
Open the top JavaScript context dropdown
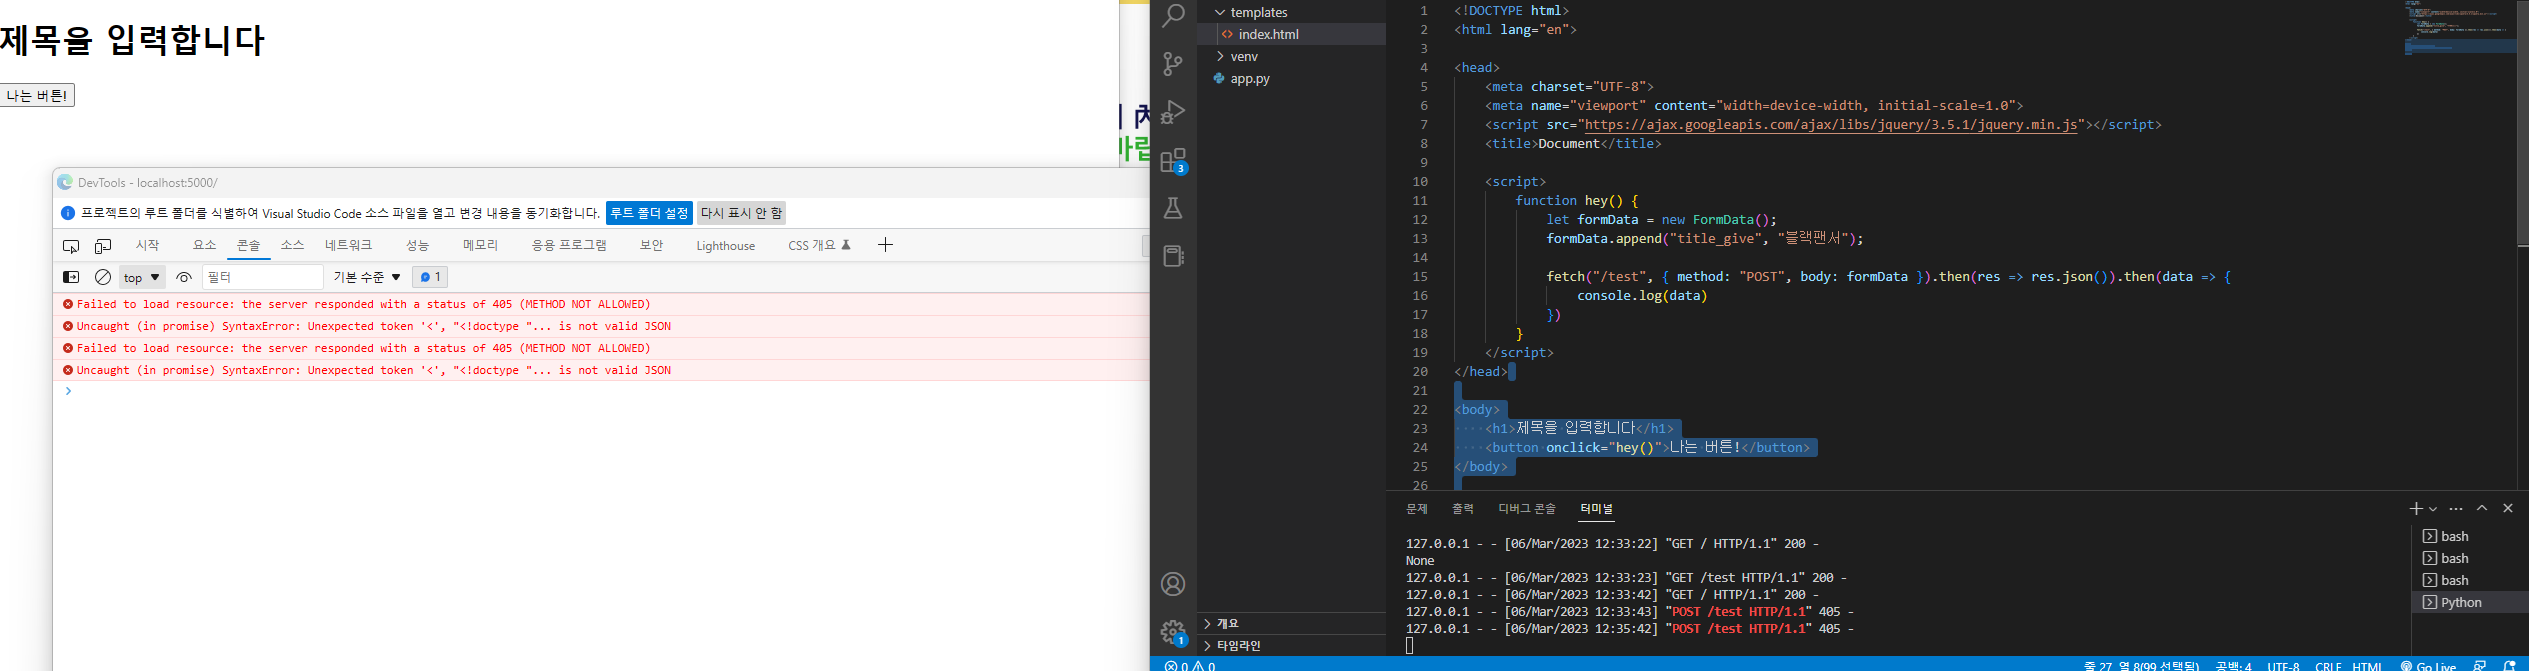coord(142,277)
